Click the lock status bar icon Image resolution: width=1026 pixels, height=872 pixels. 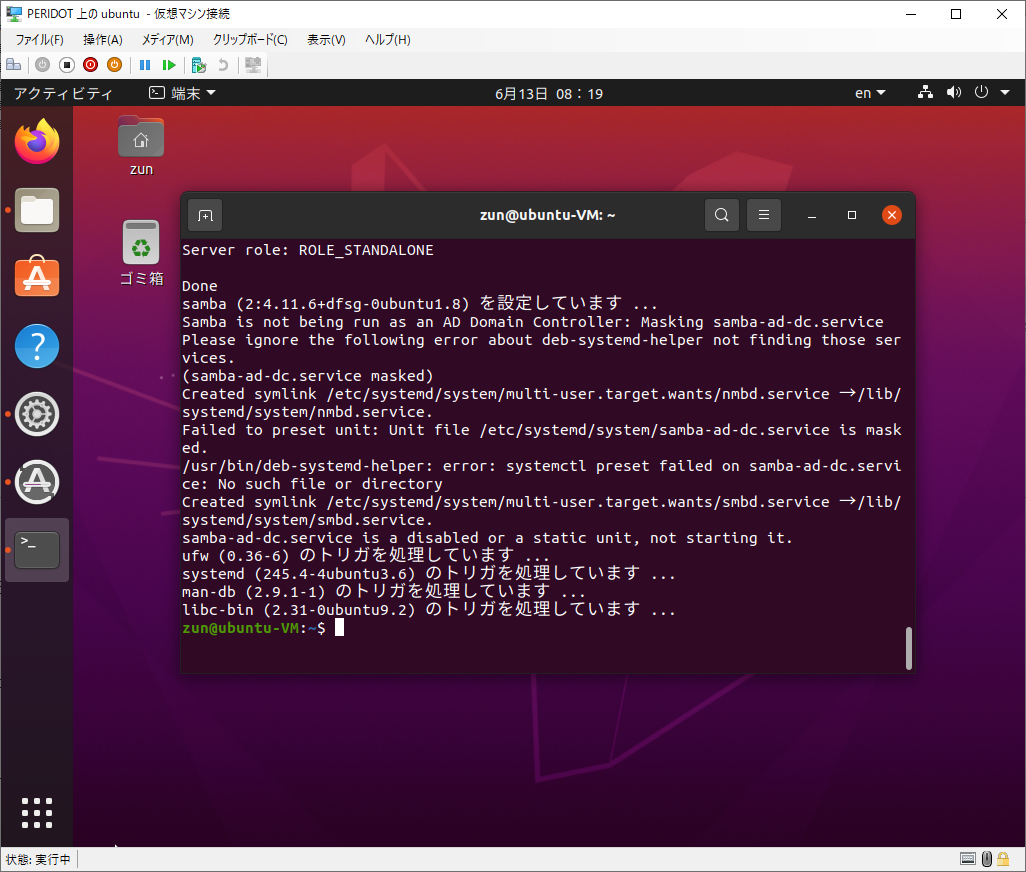(1003, 859)
